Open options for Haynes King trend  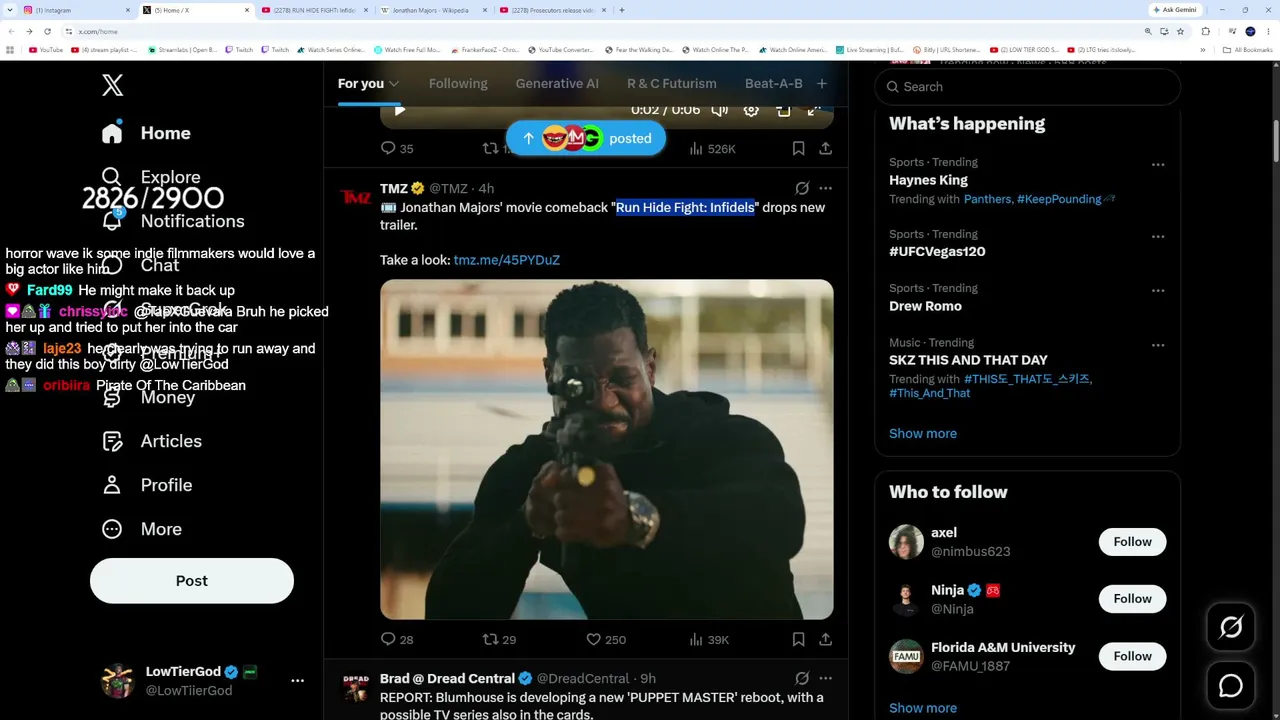[1158, 164]
